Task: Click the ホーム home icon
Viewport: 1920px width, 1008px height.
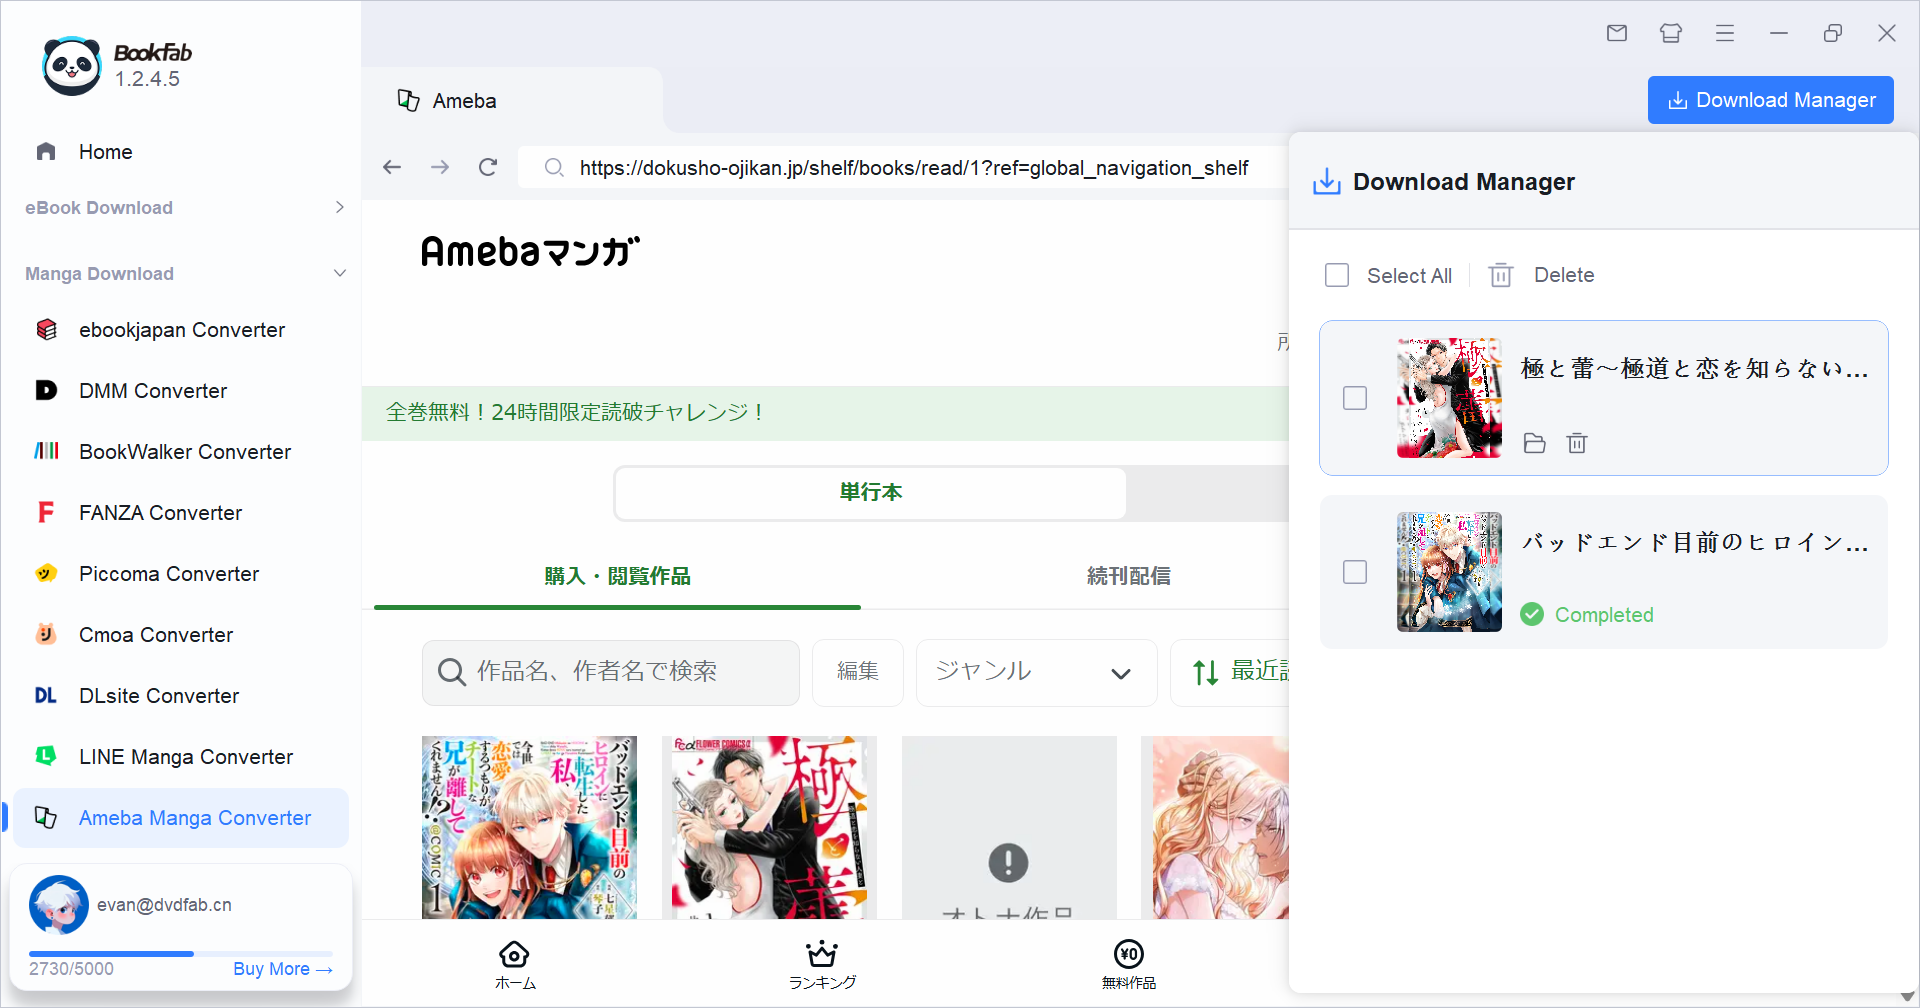Action: point(514,953)
